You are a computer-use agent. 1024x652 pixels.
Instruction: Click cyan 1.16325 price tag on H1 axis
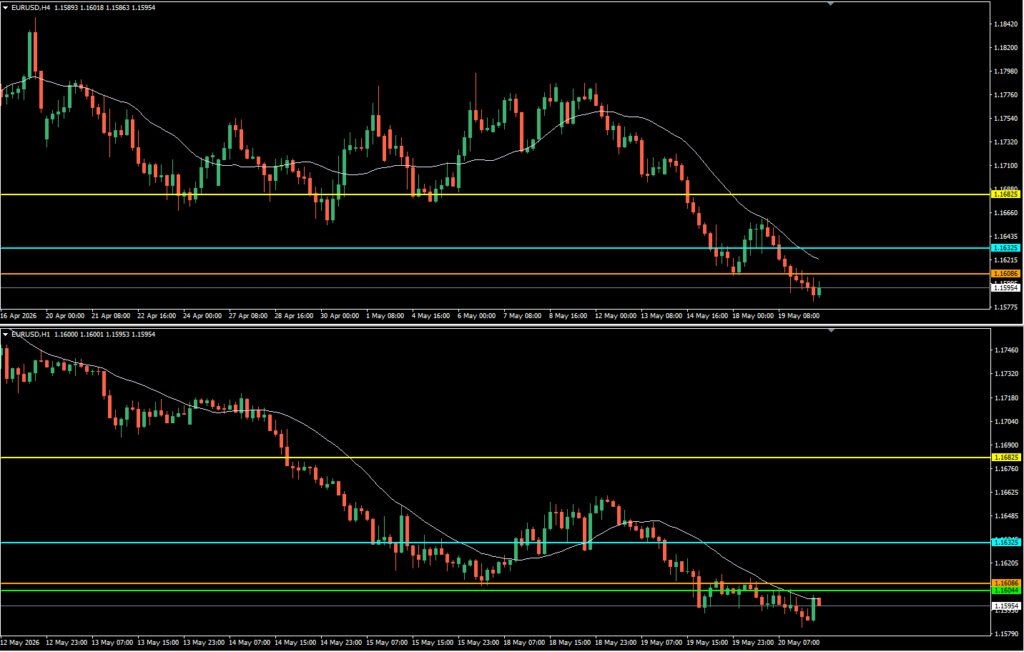1006,542
